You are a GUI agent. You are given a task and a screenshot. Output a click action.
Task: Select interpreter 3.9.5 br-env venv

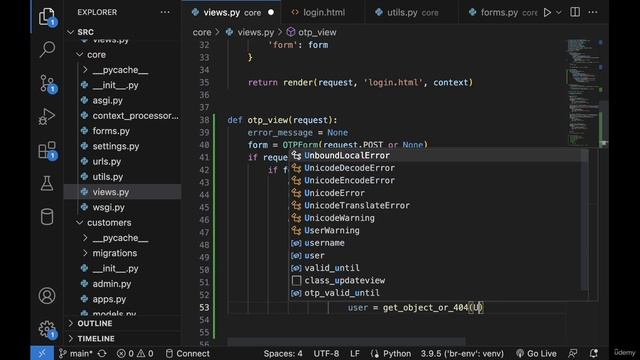462,353
